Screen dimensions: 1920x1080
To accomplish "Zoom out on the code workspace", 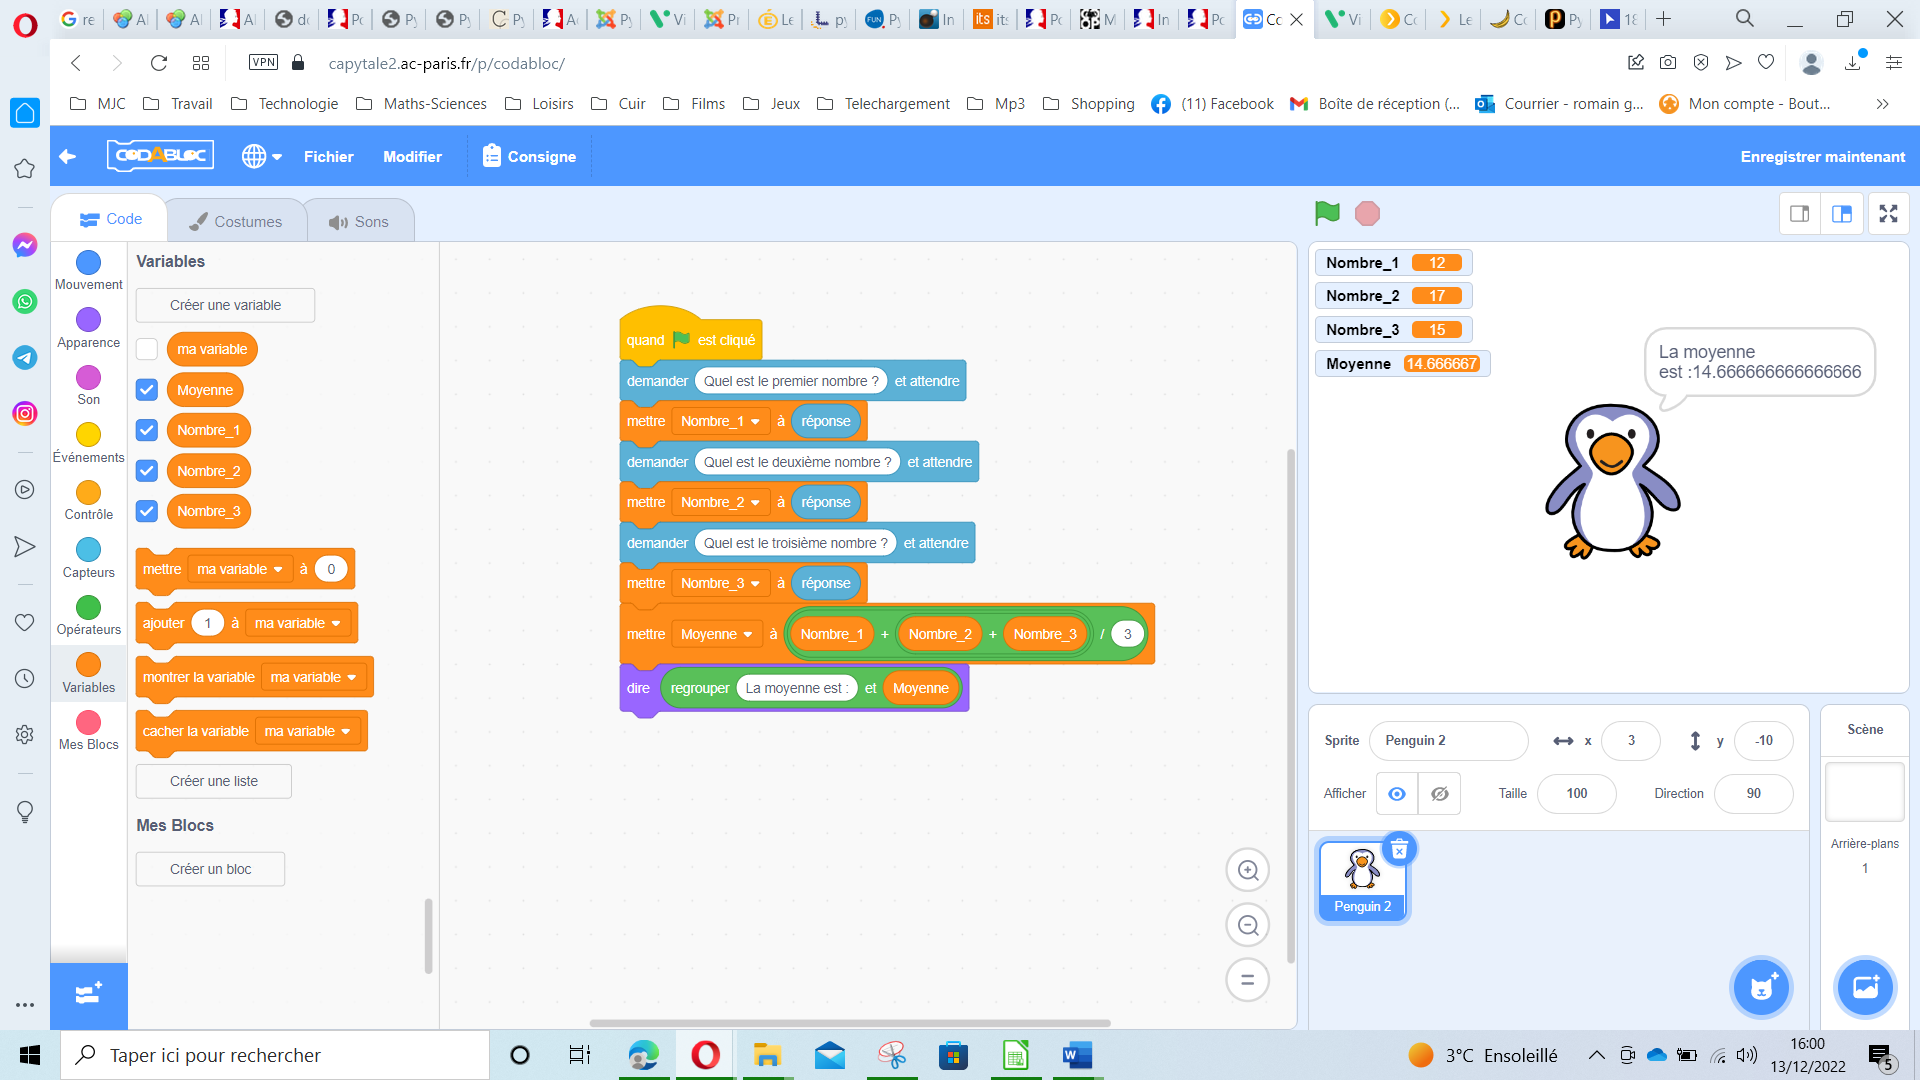I will [1247, 925].
